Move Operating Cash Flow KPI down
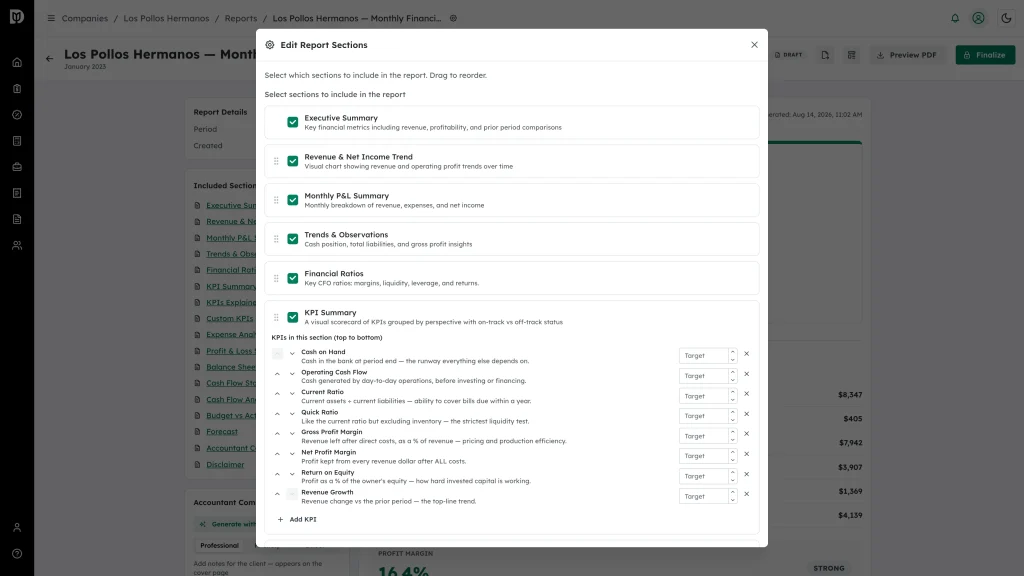This screenshot has height=576, width=1024. point(292,374)
